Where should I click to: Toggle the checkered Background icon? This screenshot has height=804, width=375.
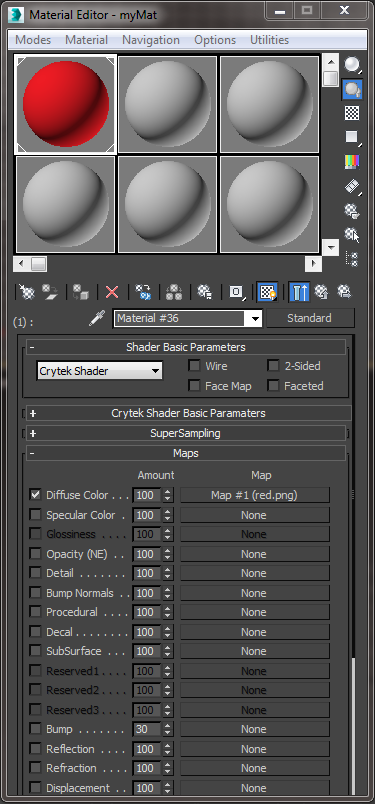(352, 113)
